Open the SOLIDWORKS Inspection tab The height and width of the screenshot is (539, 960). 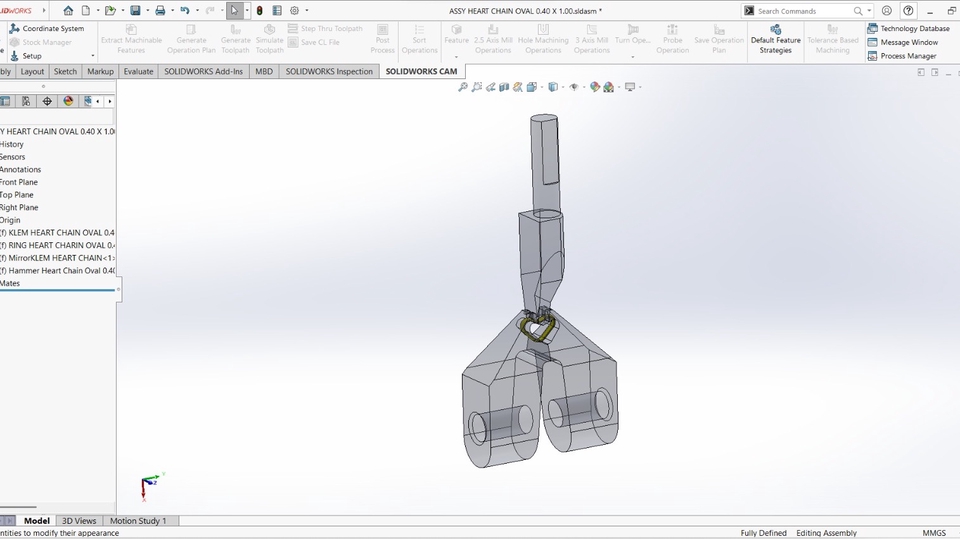coord(329,71)
